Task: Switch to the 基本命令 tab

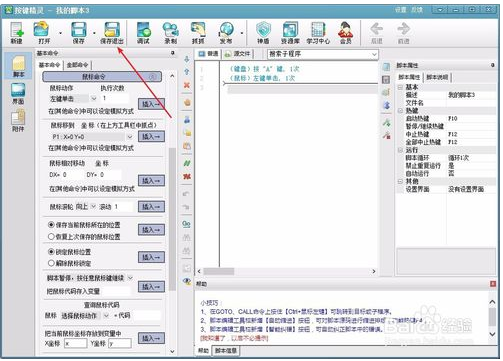Action: click(50, 65)
